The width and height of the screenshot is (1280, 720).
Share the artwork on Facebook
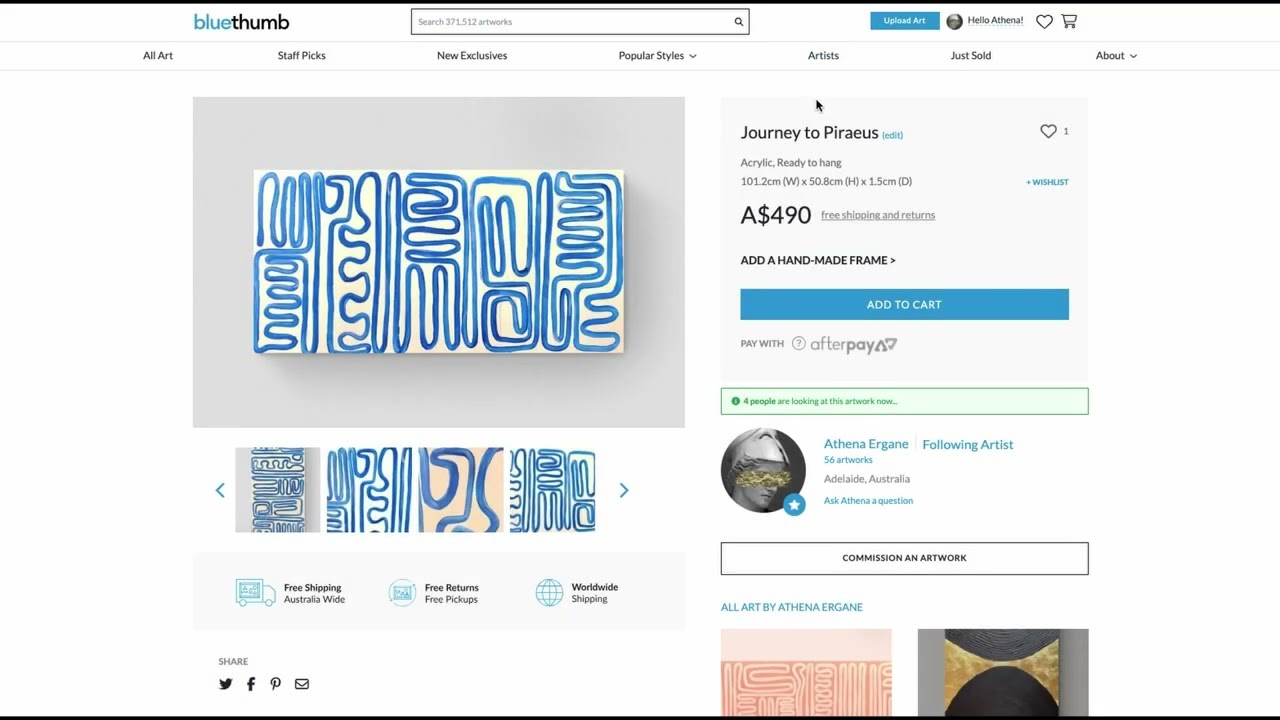tap(251, 684)
